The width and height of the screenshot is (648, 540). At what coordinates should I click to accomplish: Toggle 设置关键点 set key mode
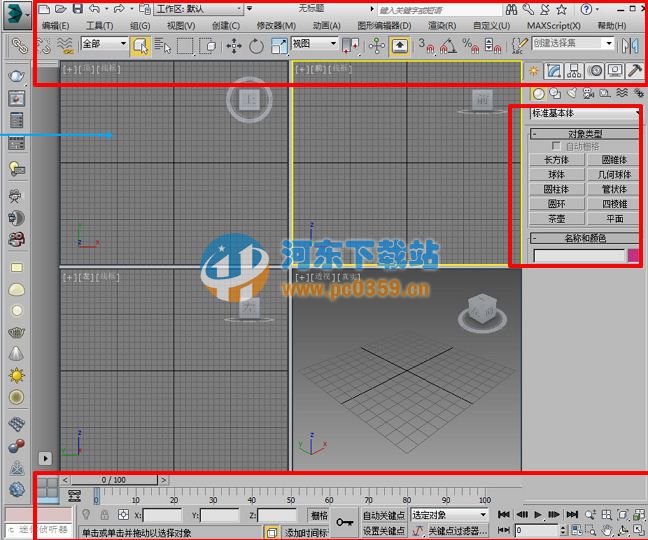coord(383,530)
